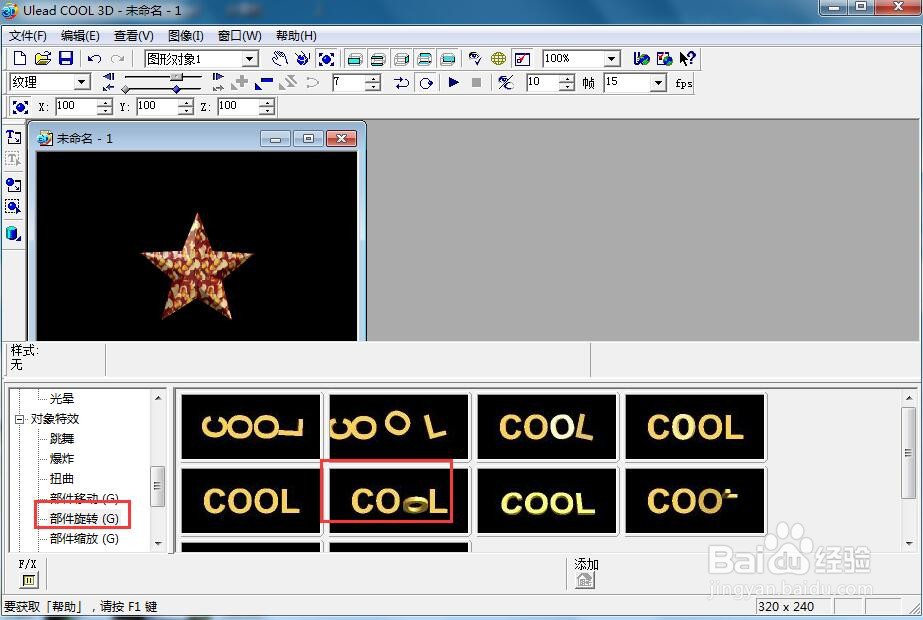
Task: Create a new file with the blank page icon
Action: tap(19, 58)
